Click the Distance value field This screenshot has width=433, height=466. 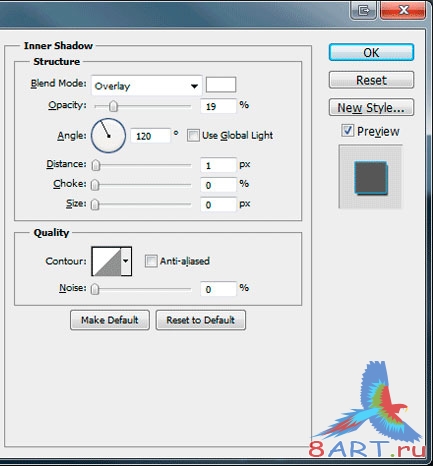coord(218,165)
